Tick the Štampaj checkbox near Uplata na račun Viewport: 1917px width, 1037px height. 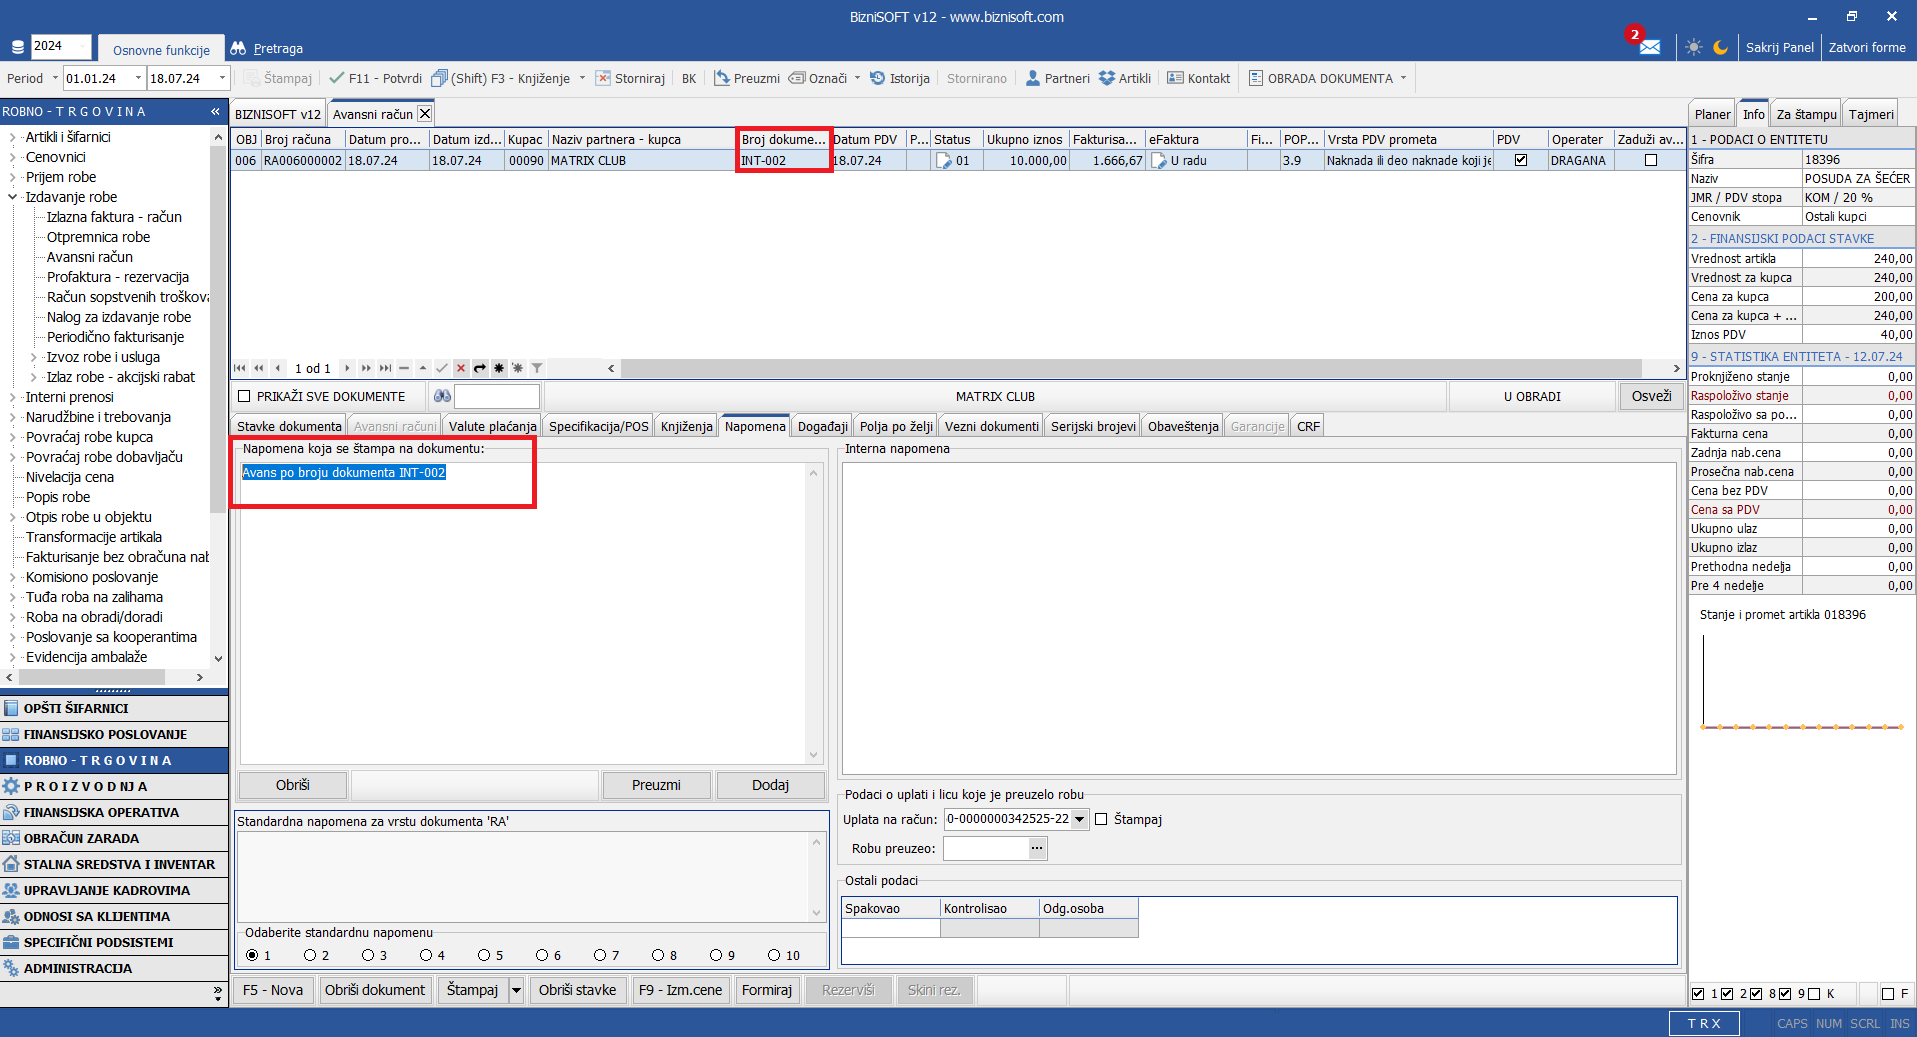click(x=1101, y=819)
